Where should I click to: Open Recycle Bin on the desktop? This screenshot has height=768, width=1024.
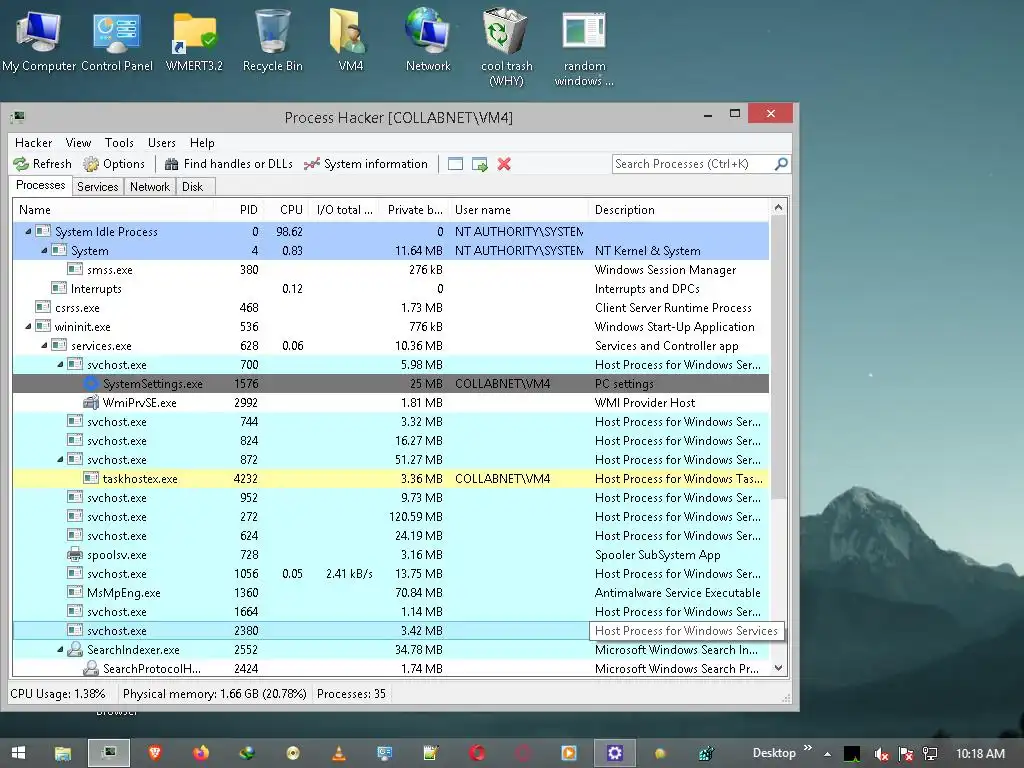[x=272, y=40]
